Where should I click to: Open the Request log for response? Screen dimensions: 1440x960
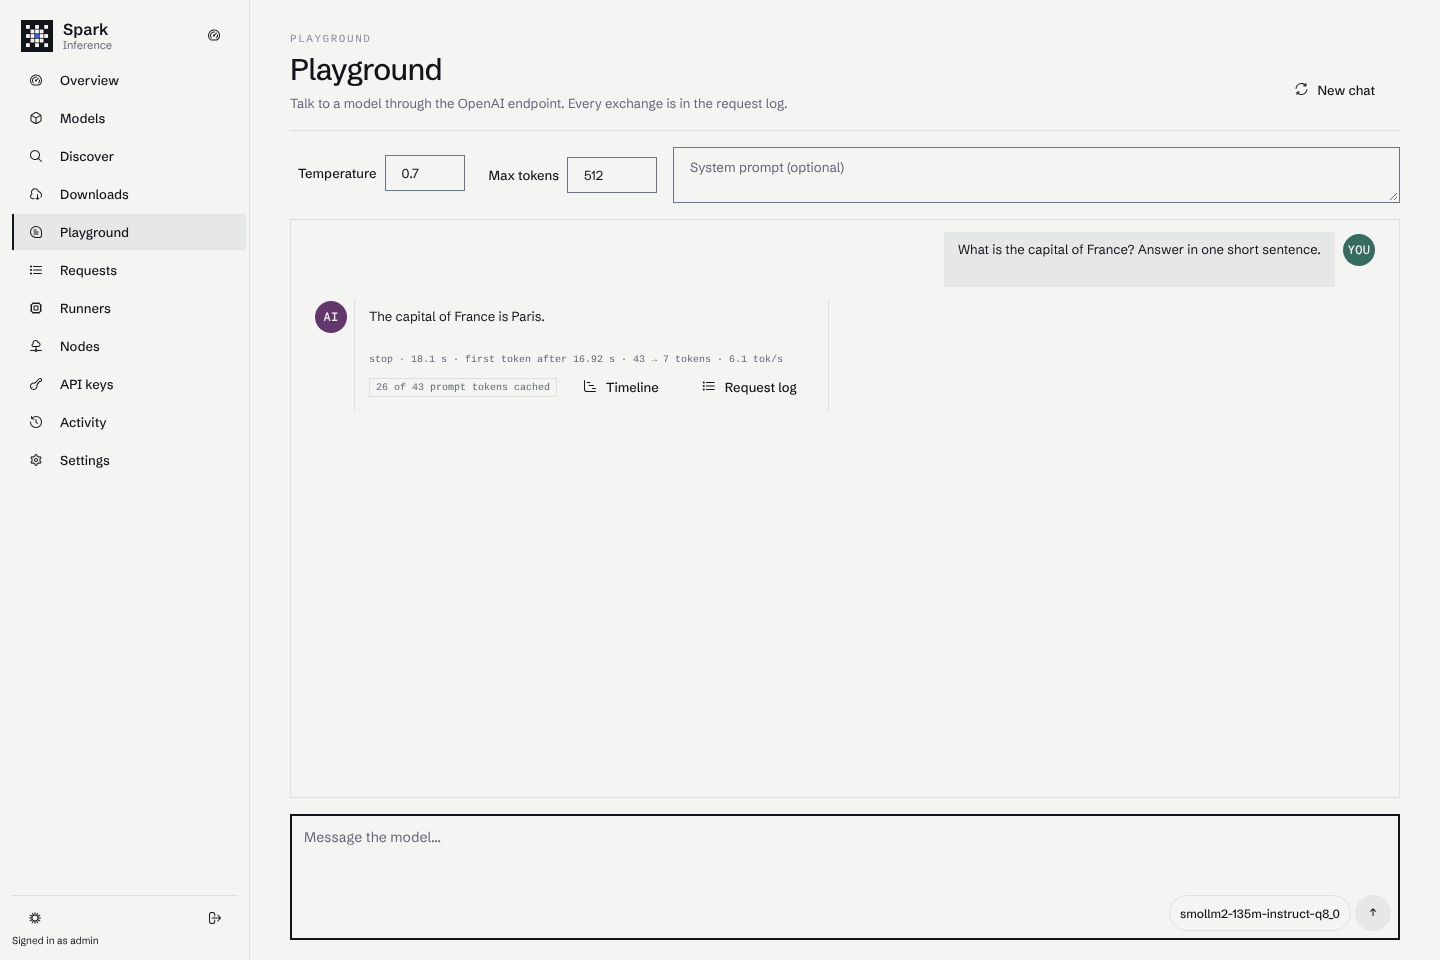(750, 387)
